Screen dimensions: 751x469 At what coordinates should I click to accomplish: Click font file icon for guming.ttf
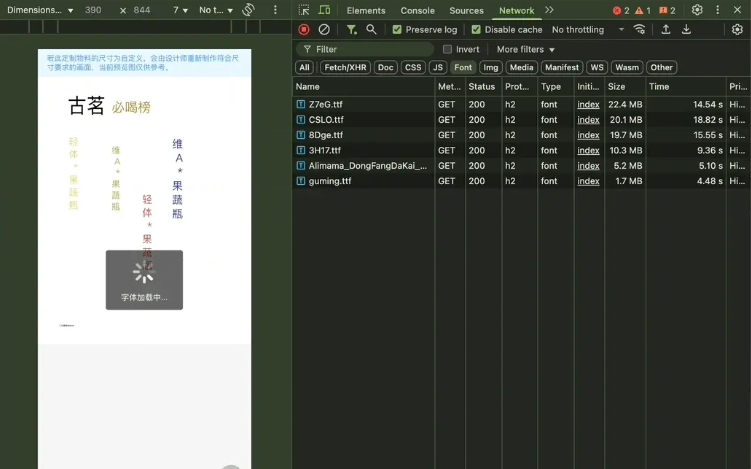click(301, 181)
